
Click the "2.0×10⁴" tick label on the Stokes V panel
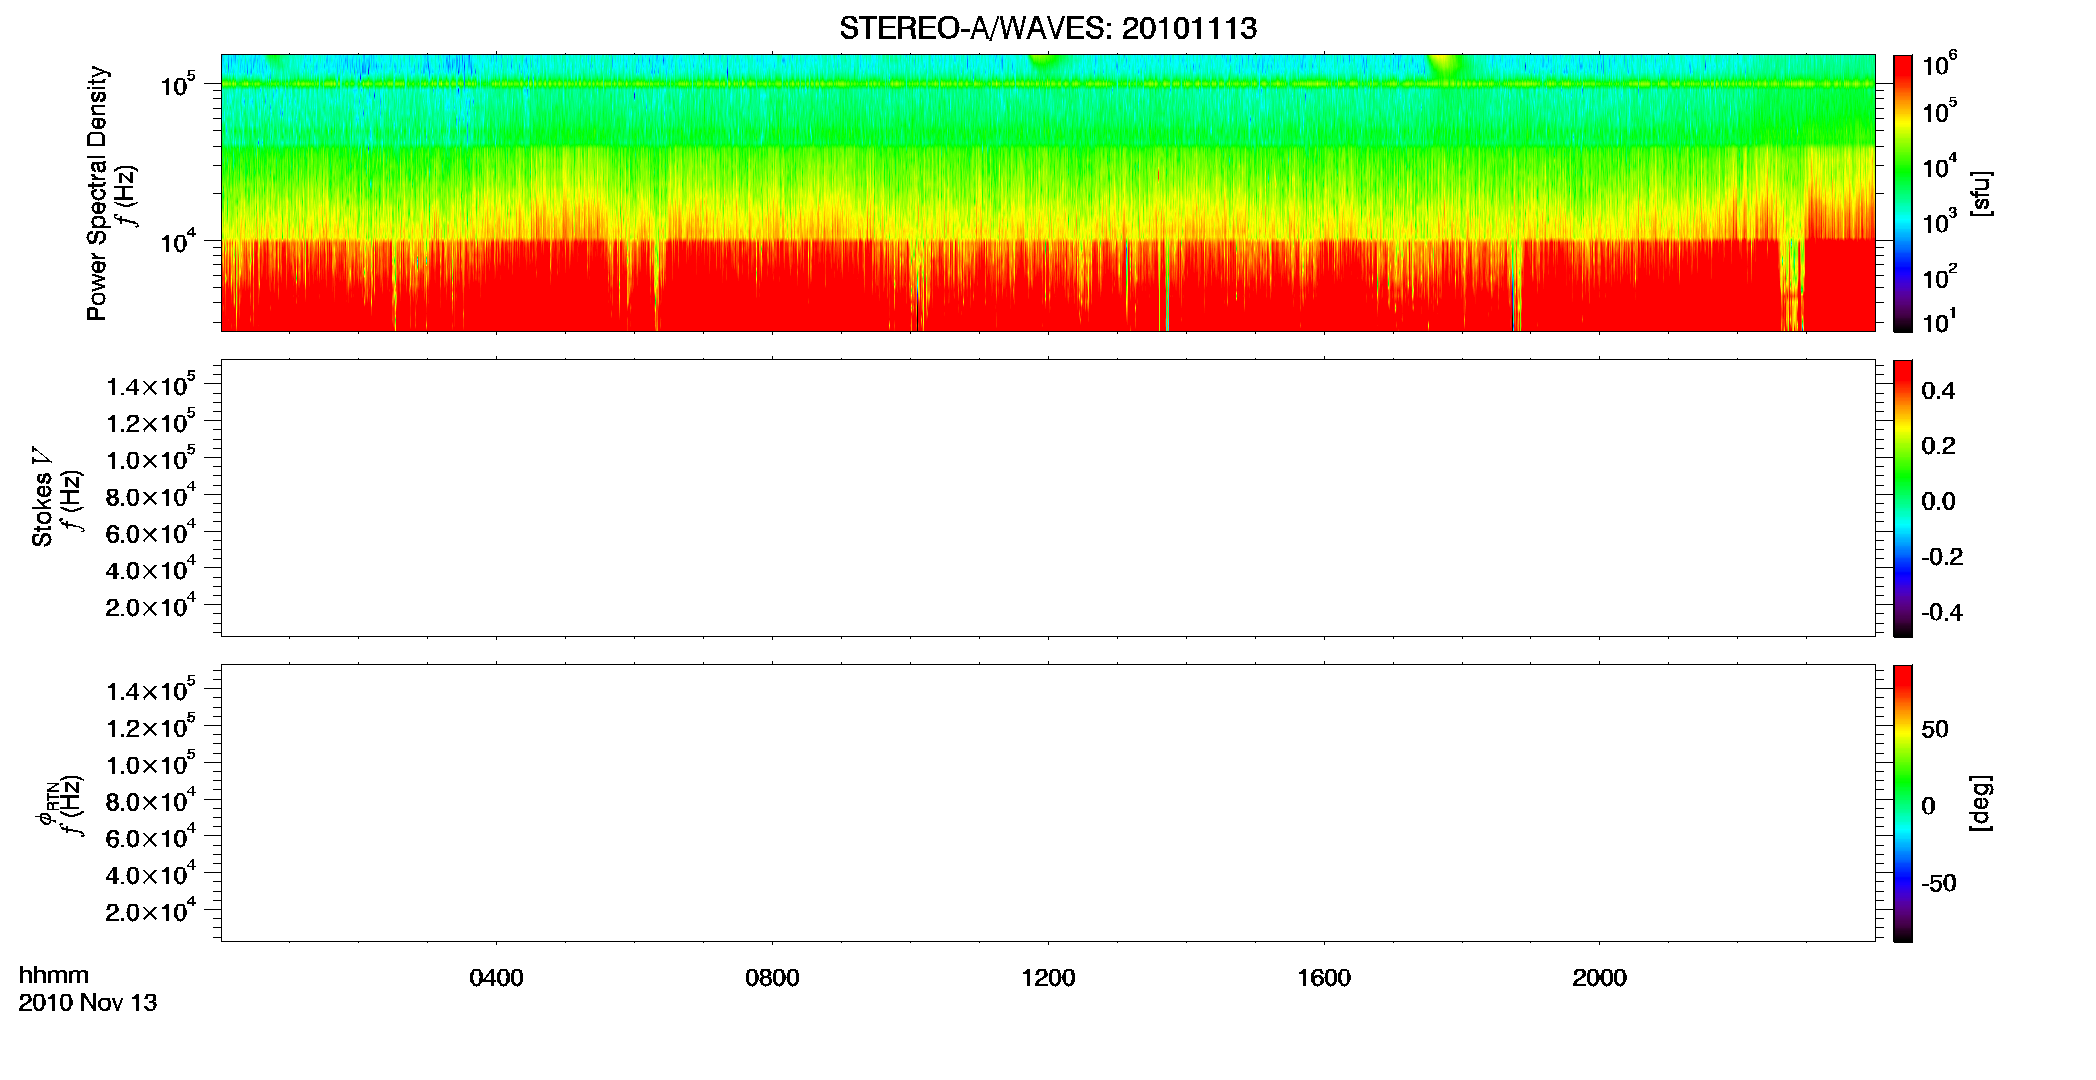coord(151,606)
